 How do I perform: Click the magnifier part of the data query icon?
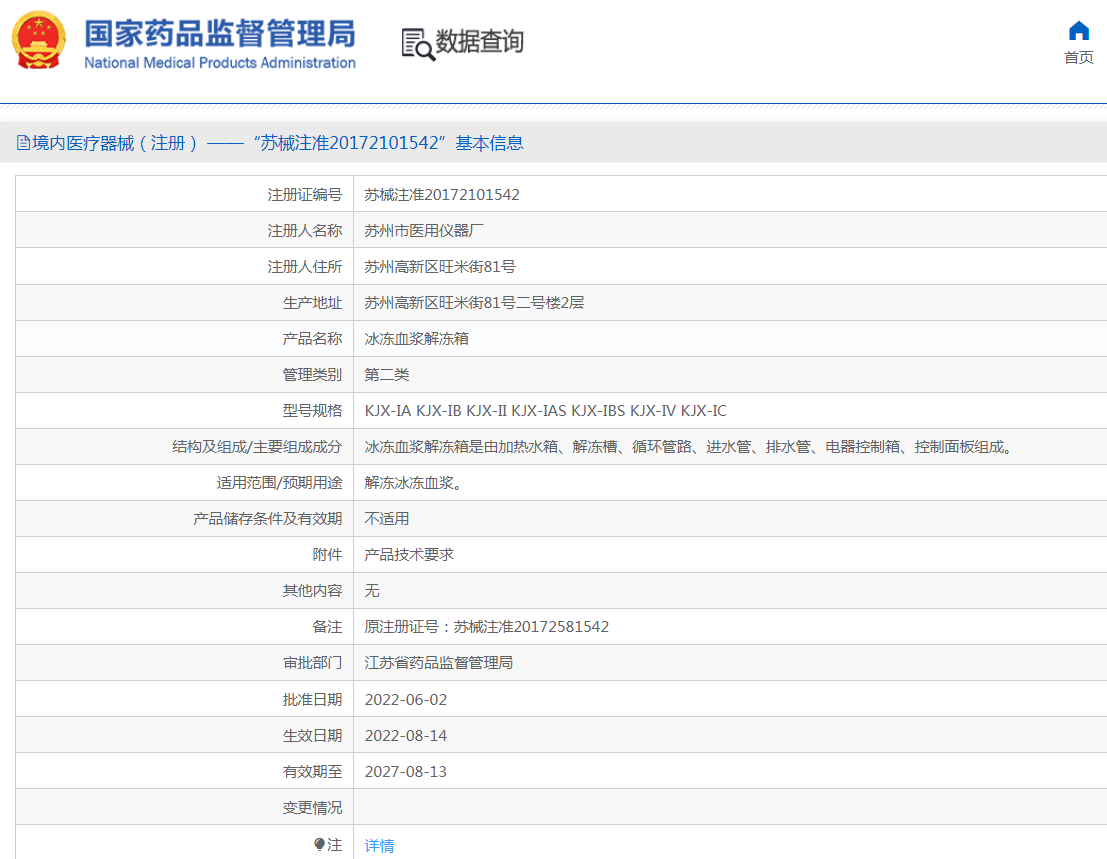pos(423,52)
